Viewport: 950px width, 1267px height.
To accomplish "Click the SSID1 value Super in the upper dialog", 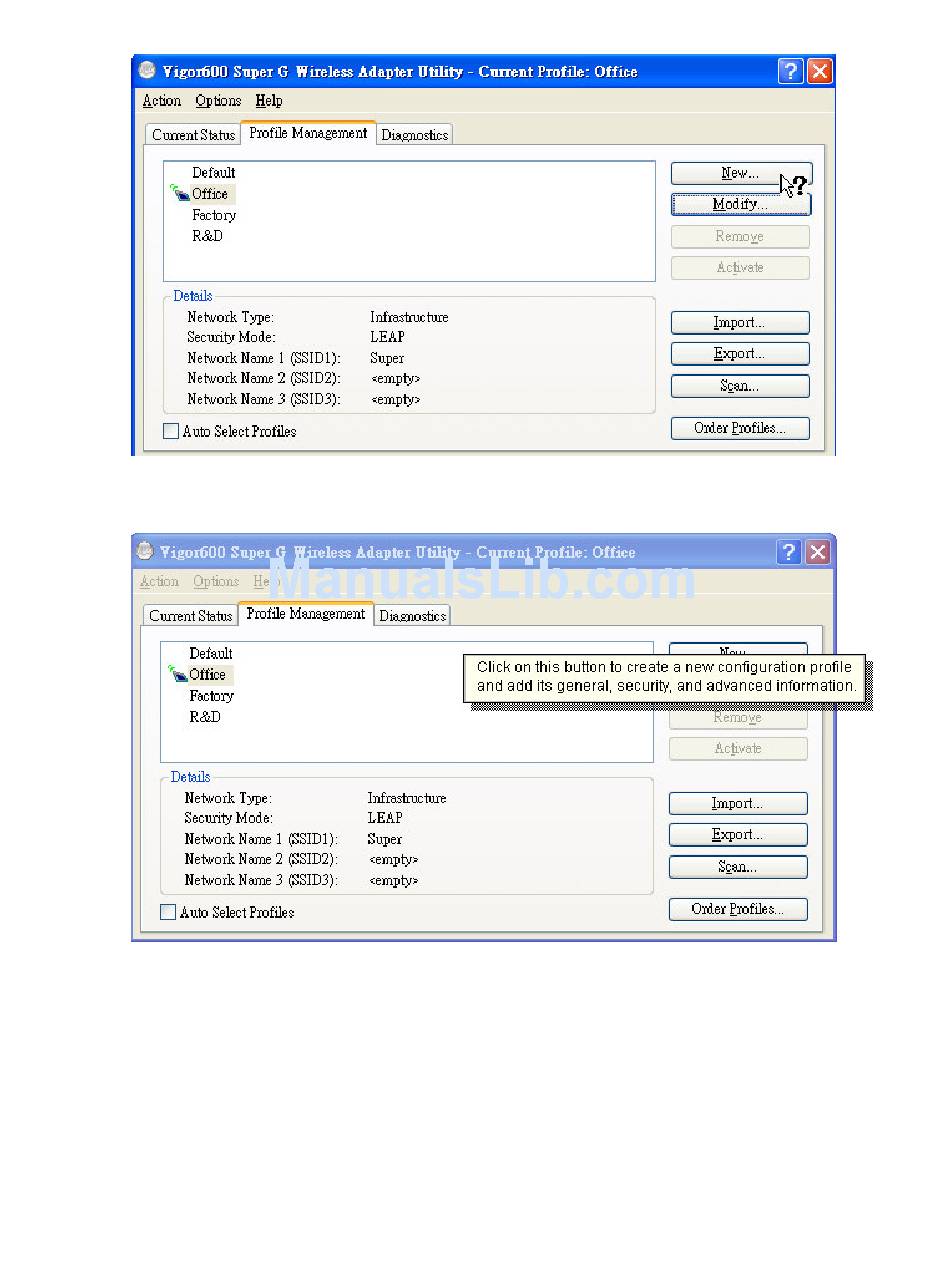I will point(388,358).
